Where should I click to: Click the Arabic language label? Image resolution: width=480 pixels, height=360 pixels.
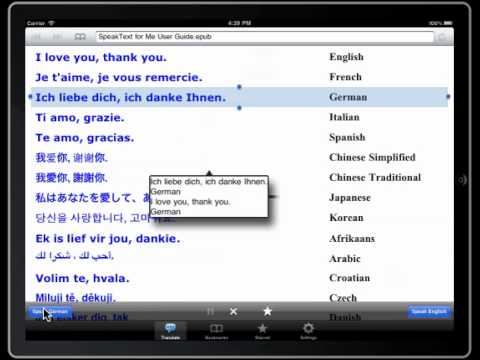345,259
